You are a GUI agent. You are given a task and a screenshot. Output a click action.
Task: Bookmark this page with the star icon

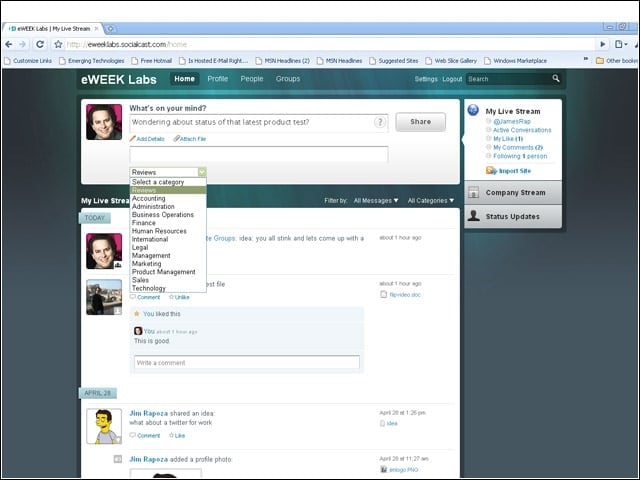coord(58,44)
